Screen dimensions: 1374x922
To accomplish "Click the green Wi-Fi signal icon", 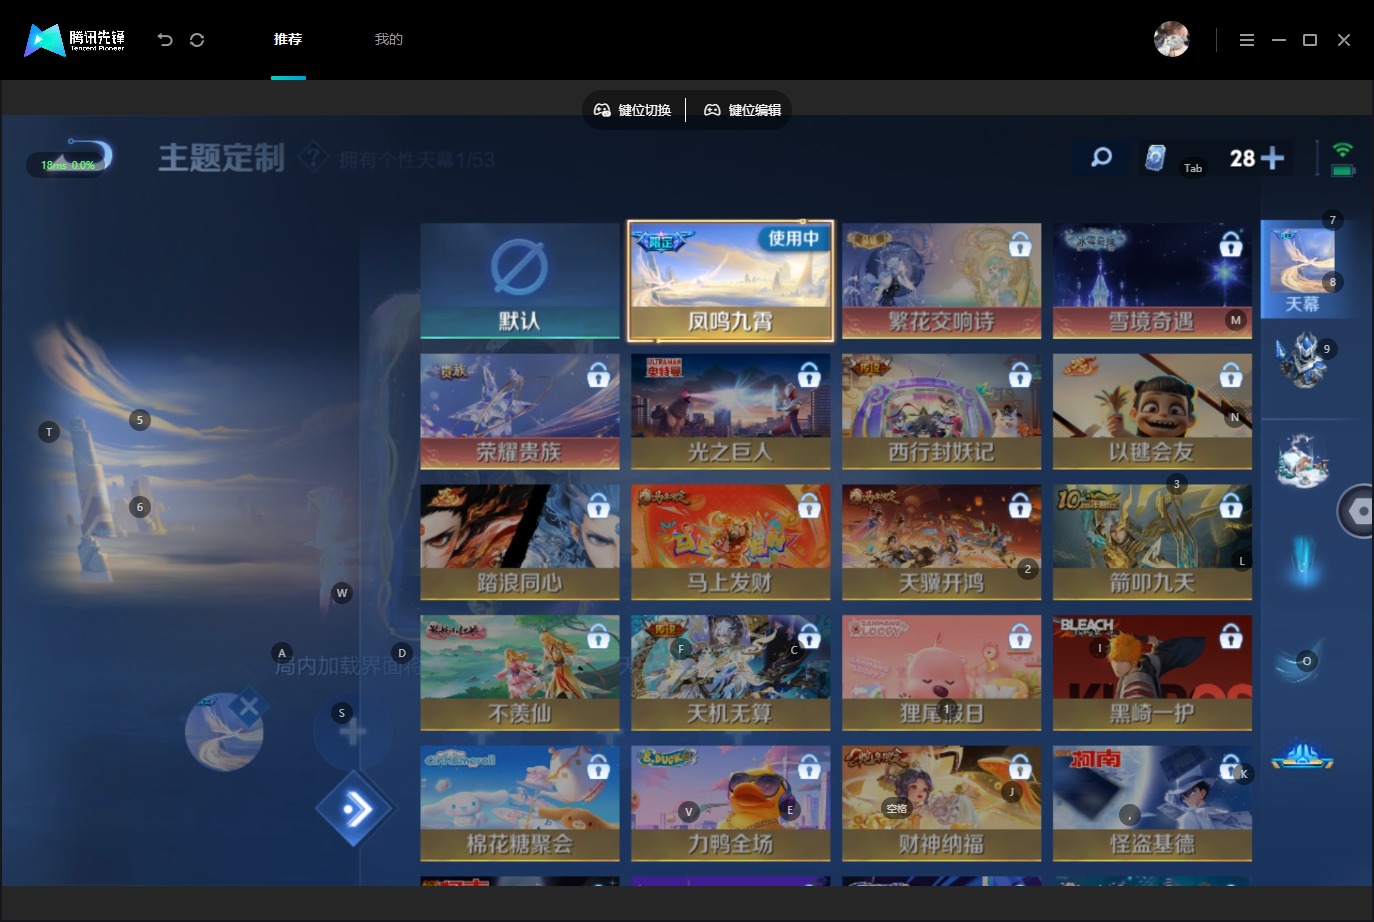I will (1343, 150).
